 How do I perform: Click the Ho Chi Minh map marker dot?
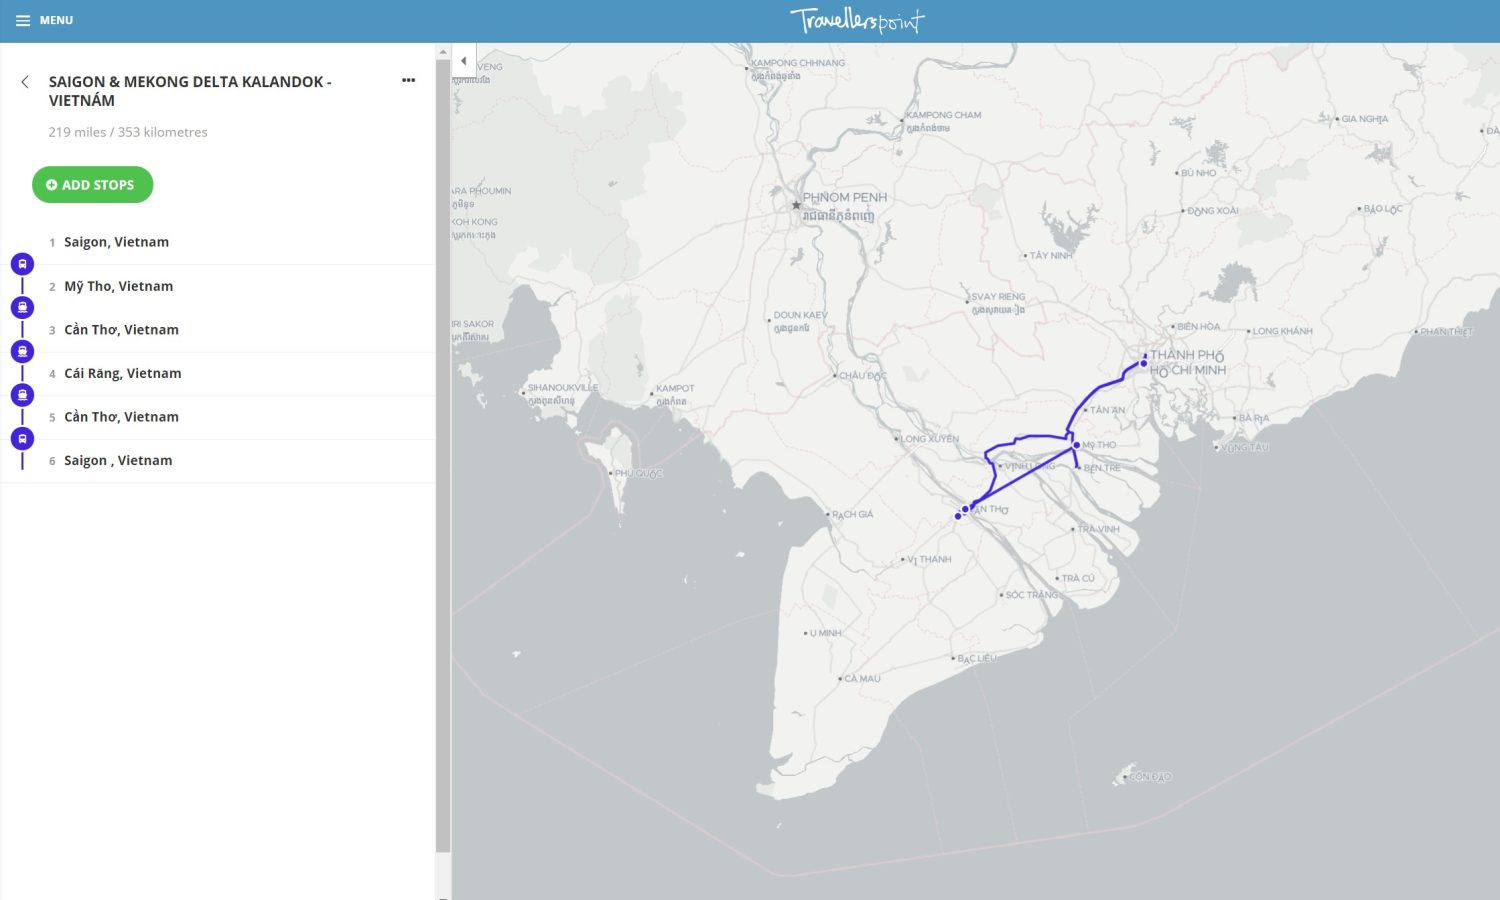pos(1144,363)
